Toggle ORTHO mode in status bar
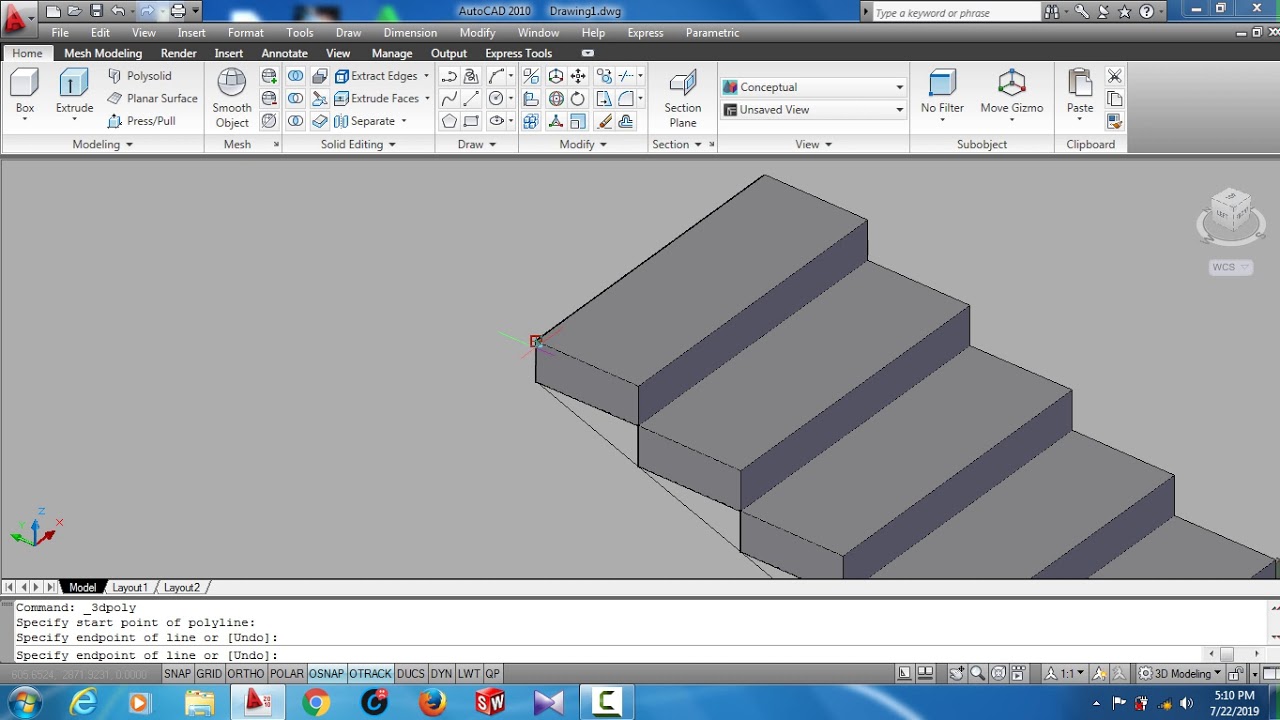The height and width of the screenshot is (720, 1280). point(246,674)
